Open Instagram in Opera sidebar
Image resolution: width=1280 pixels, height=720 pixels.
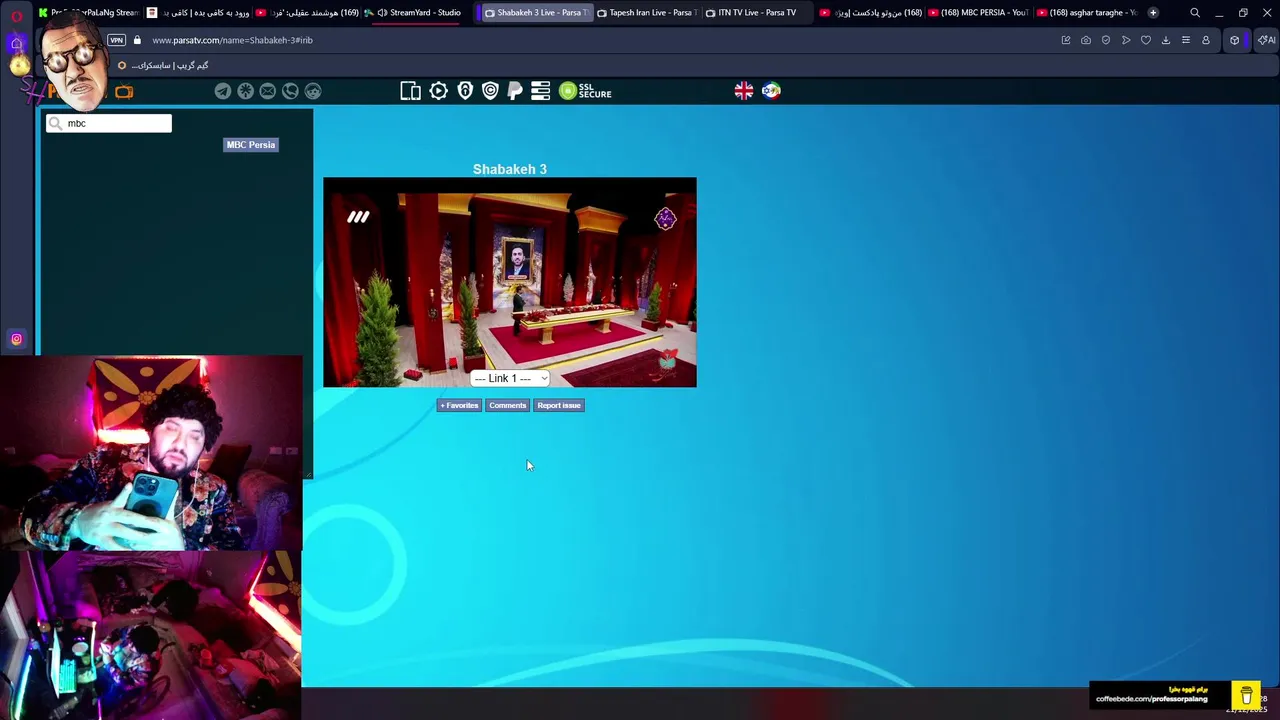tap(16, 339)
